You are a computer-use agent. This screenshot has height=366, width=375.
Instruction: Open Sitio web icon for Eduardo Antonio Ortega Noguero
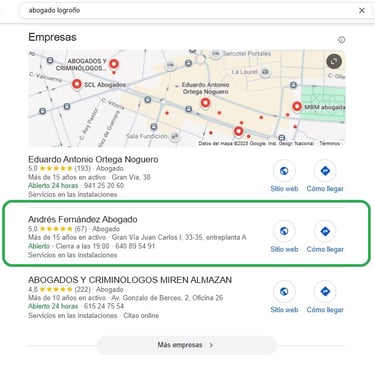284,171
